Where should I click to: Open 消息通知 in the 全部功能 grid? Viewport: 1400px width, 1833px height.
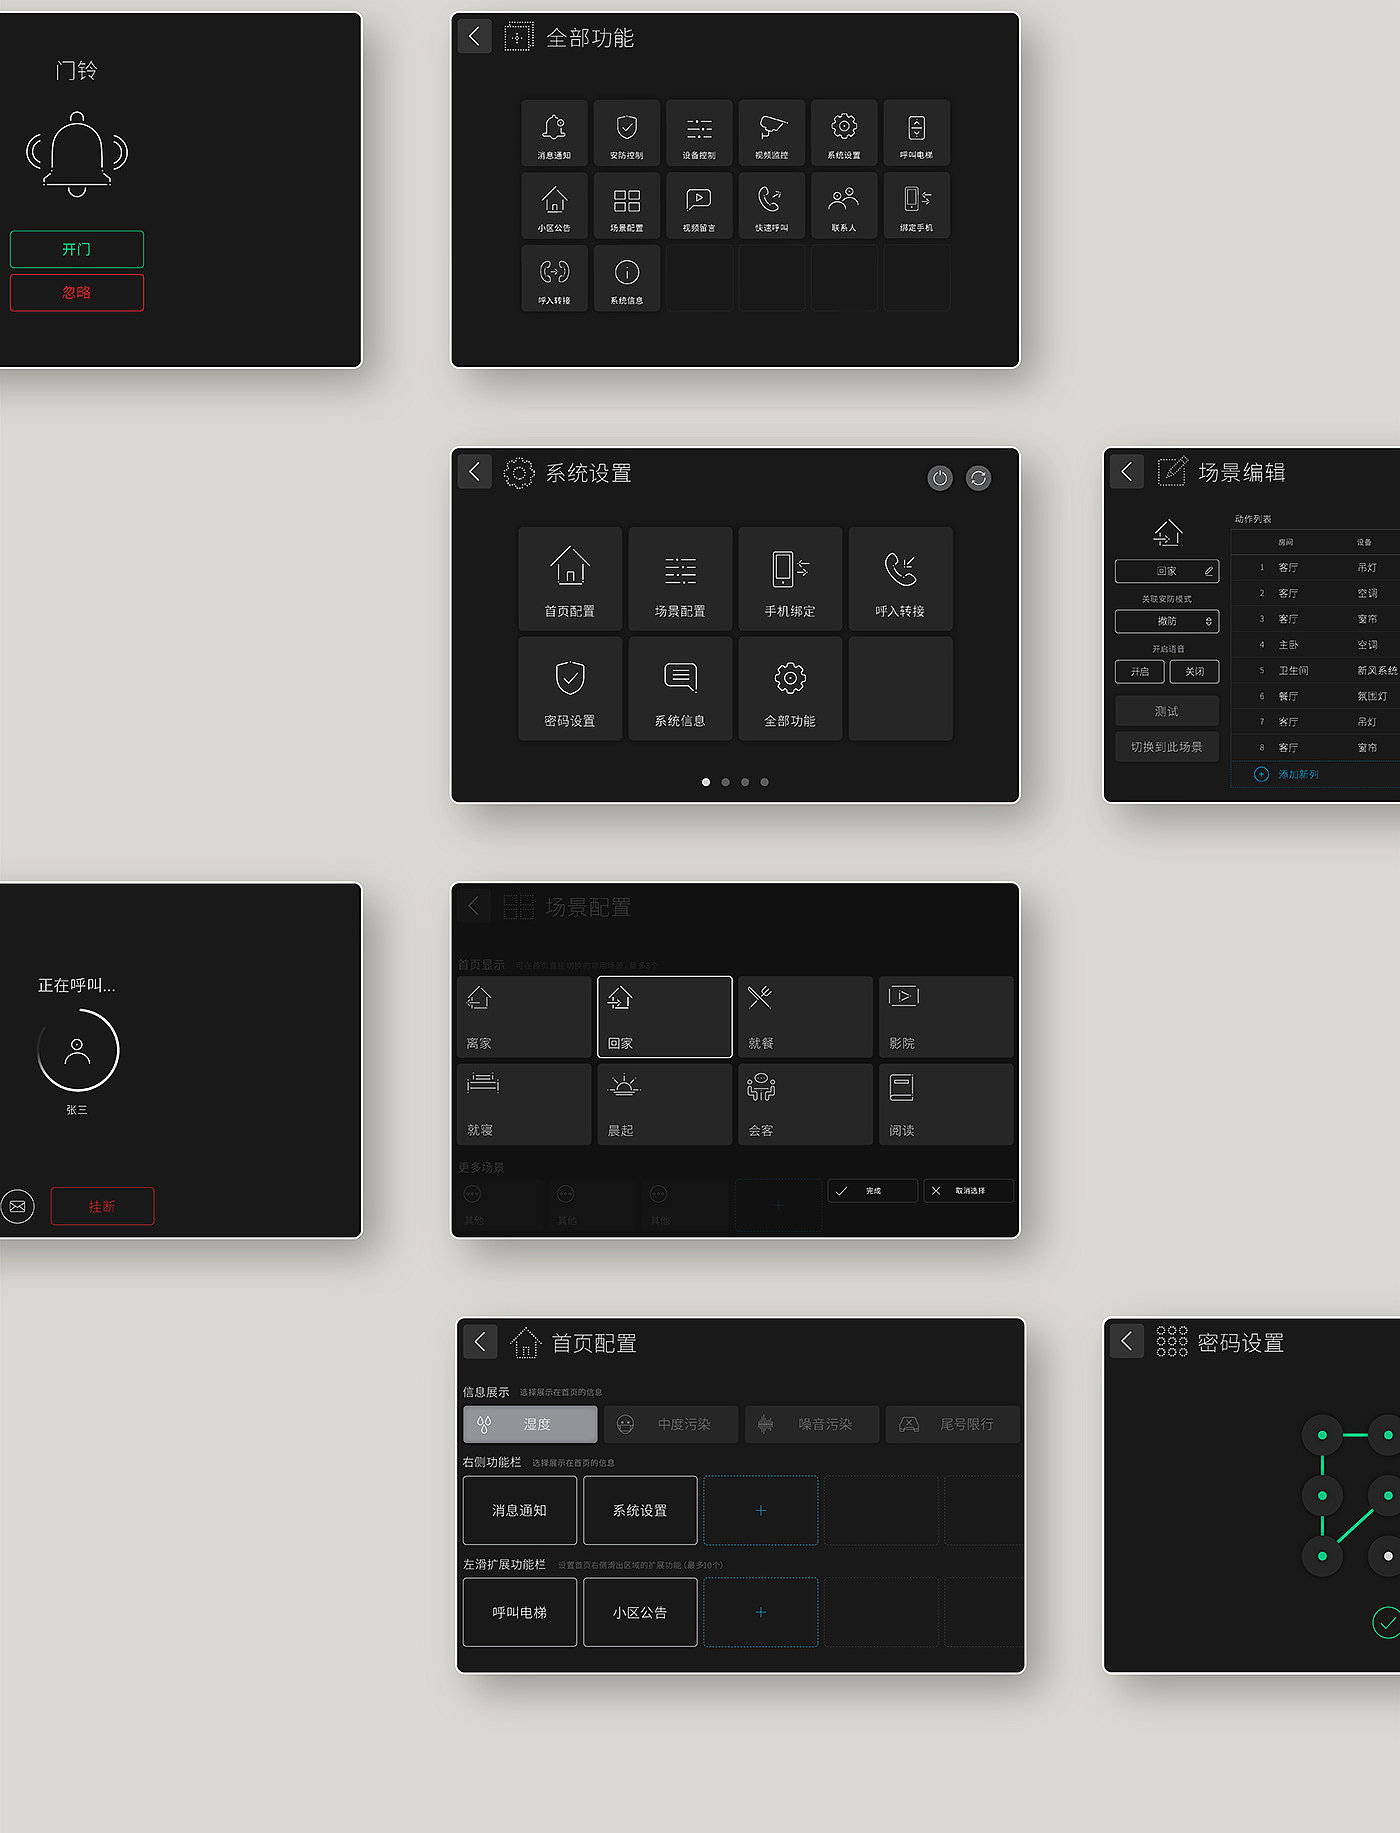pyautogui.click(x=554, y=133)
